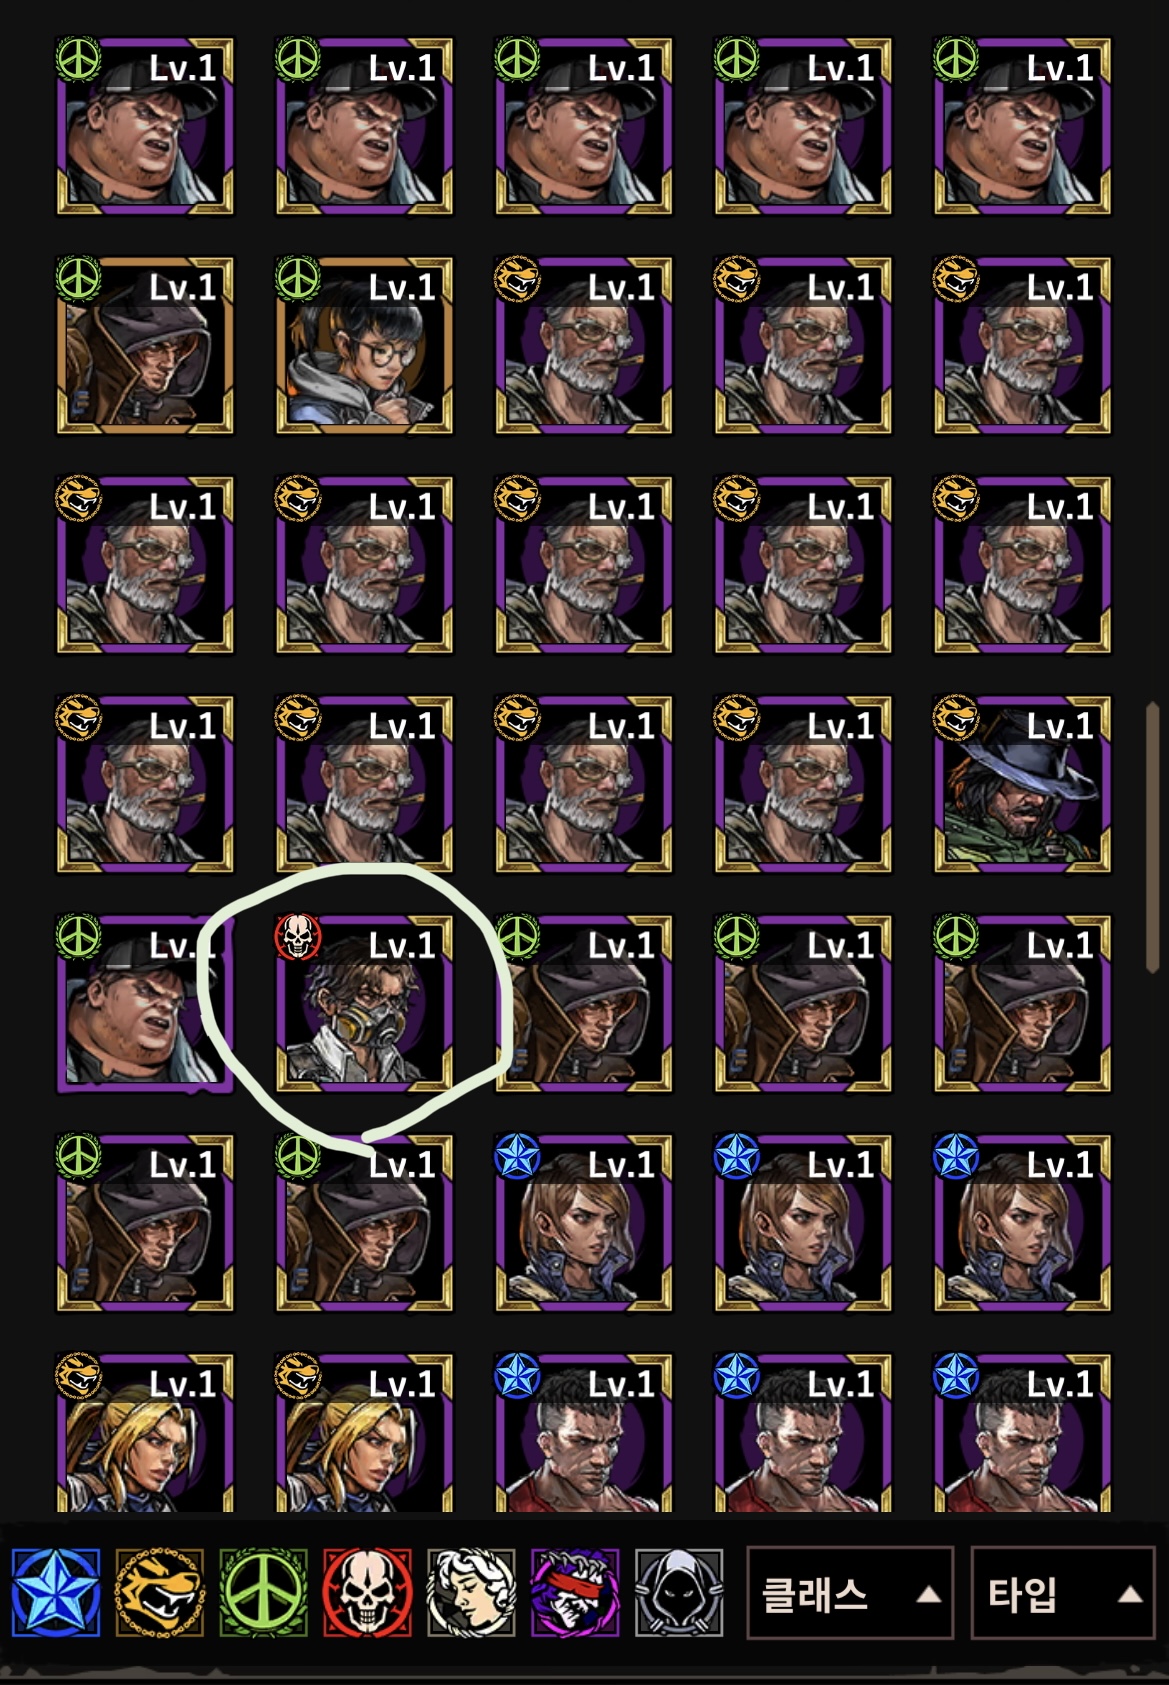The image size is (1169, 1685).
Task: Select the white woman portrait faction filter
Action: [472, 1593]
